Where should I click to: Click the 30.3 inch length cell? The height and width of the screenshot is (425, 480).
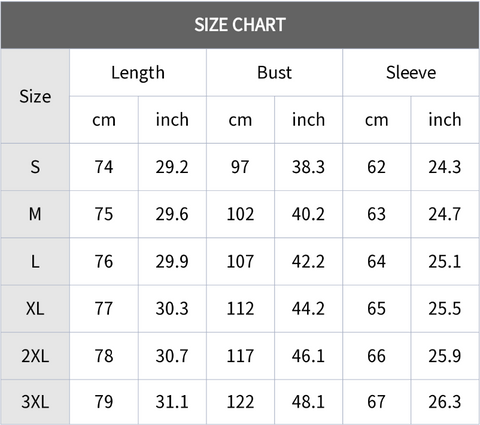click(172, 309)
